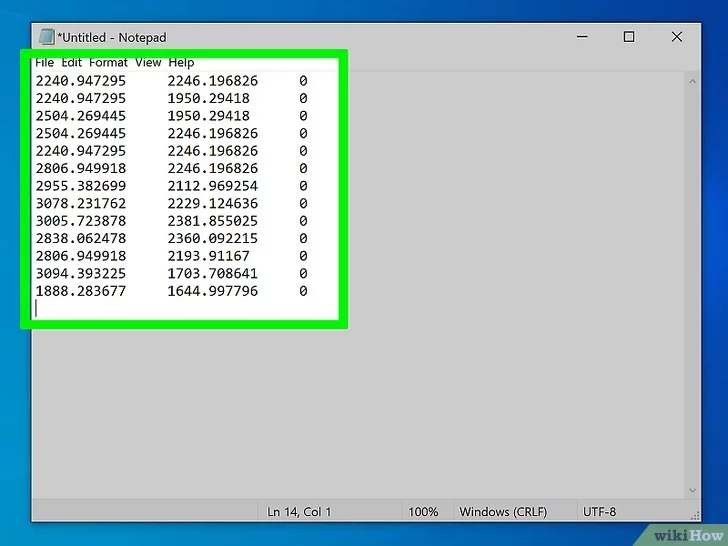
Task: Click the scrollbar down arrow
Action: (x=692, y=490)
